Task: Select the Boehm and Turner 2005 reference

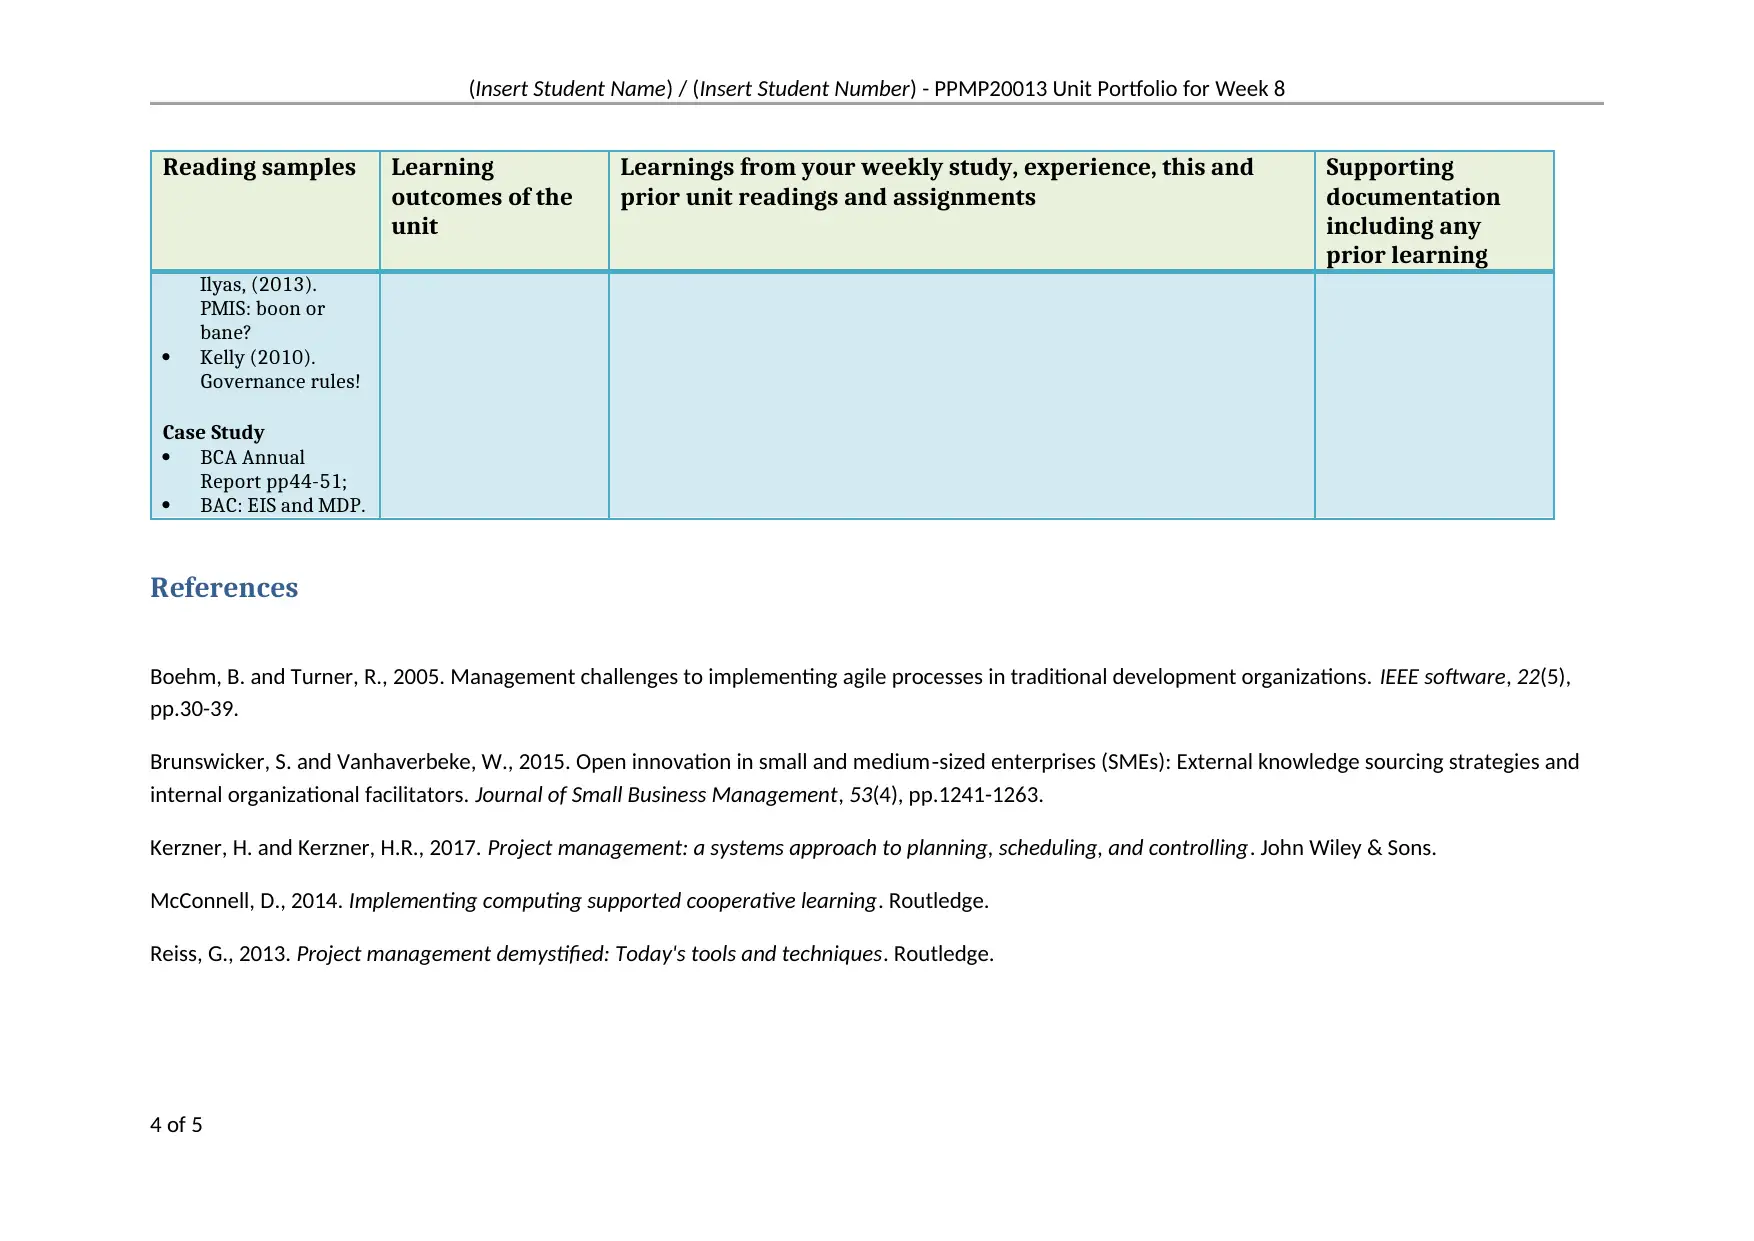Action: pos(860,692)
